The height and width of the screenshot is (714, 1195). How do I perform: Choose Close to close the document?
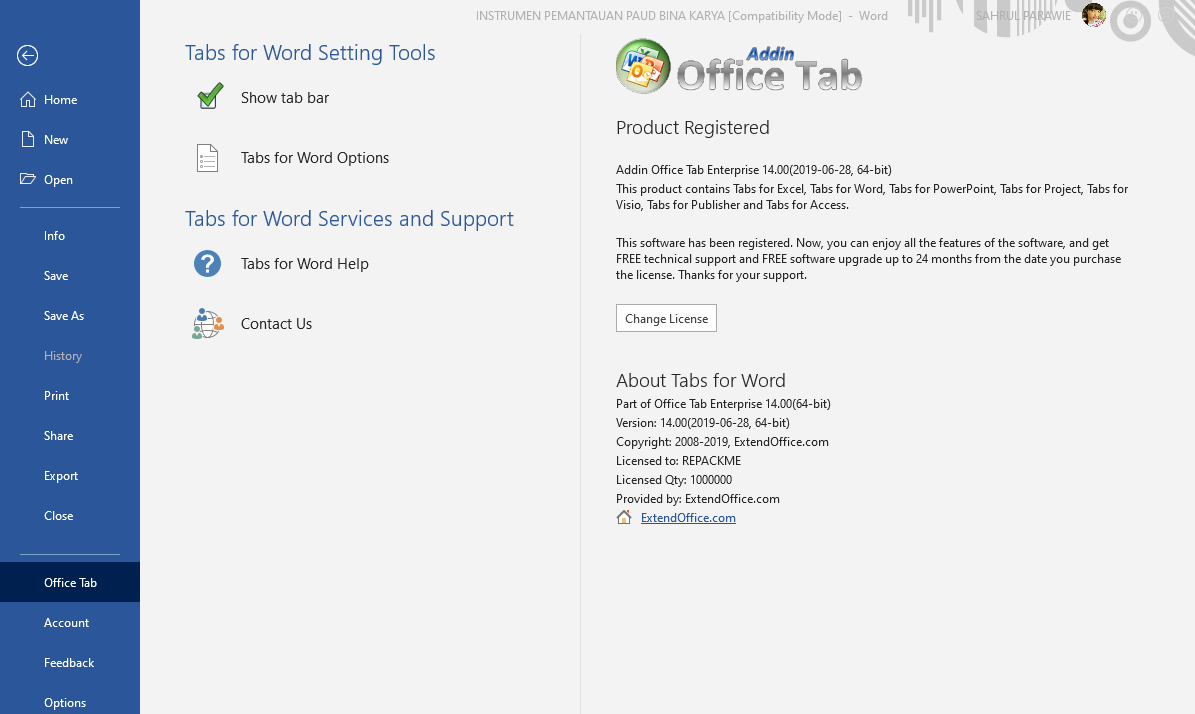pos(70,516)
